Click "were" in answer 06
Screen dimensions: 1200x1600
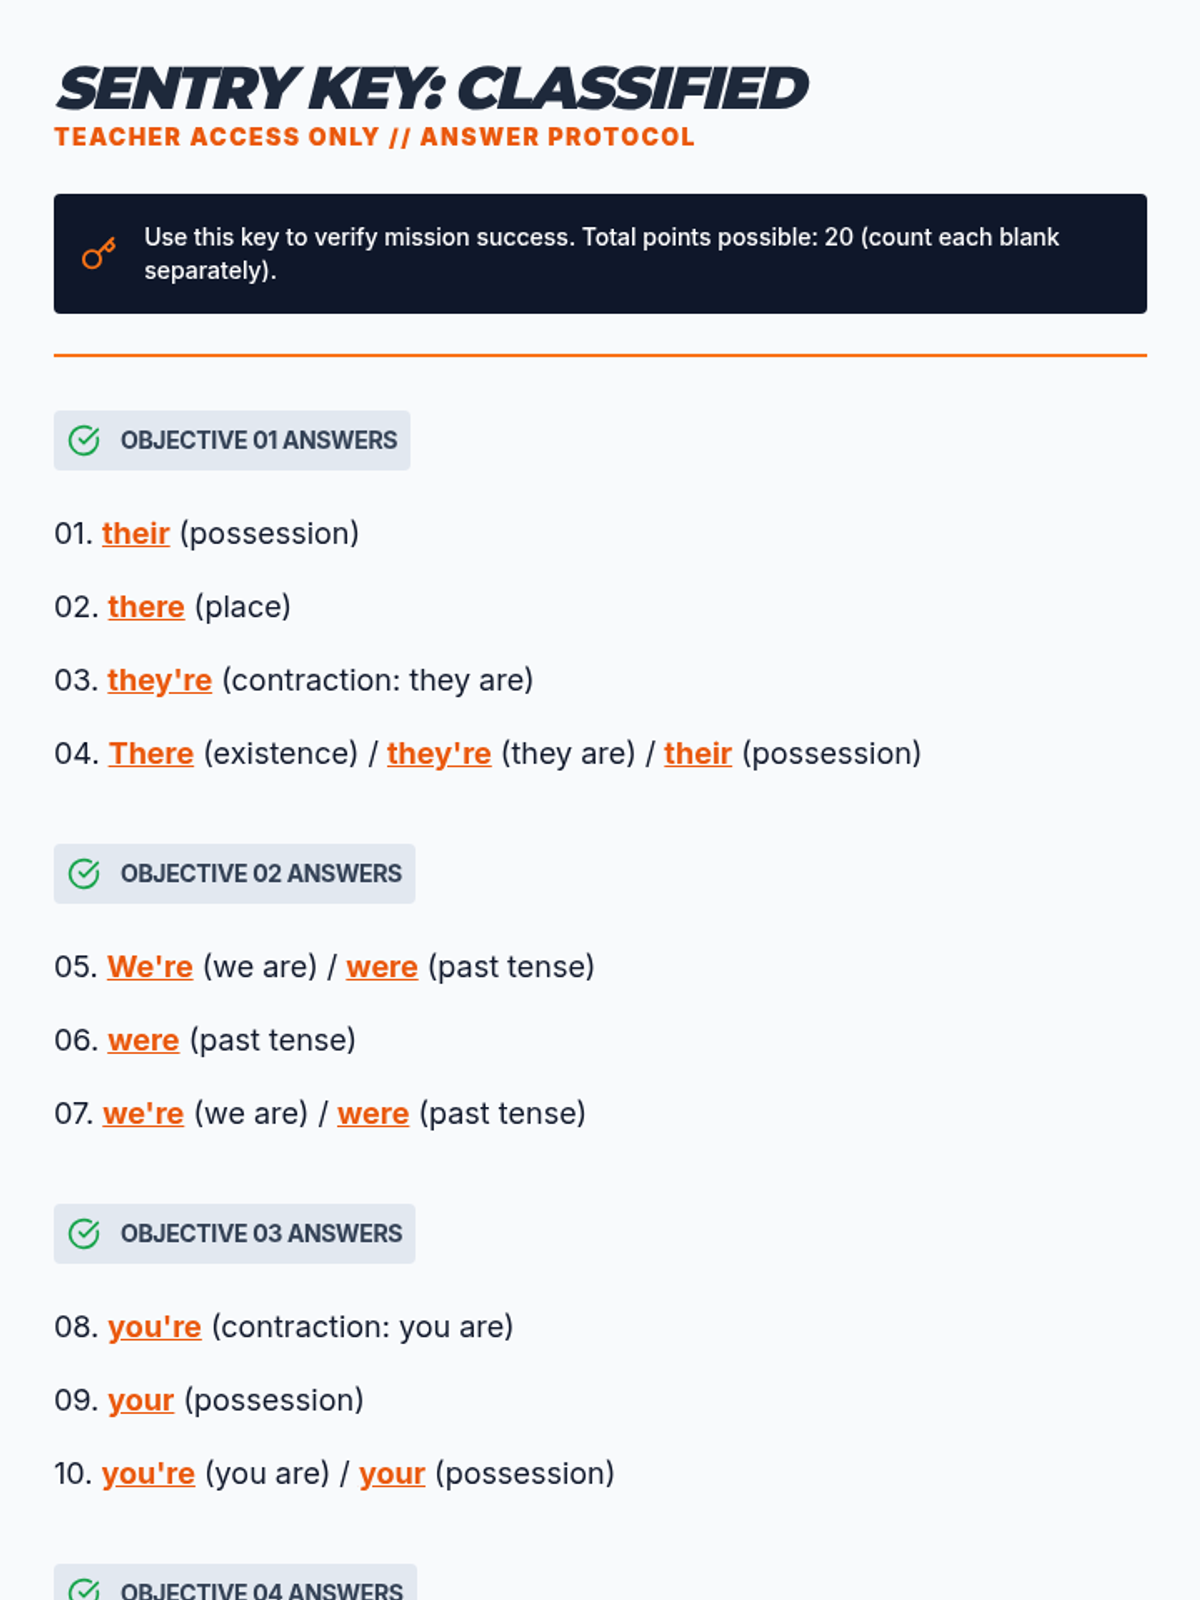coord(144,1040)
